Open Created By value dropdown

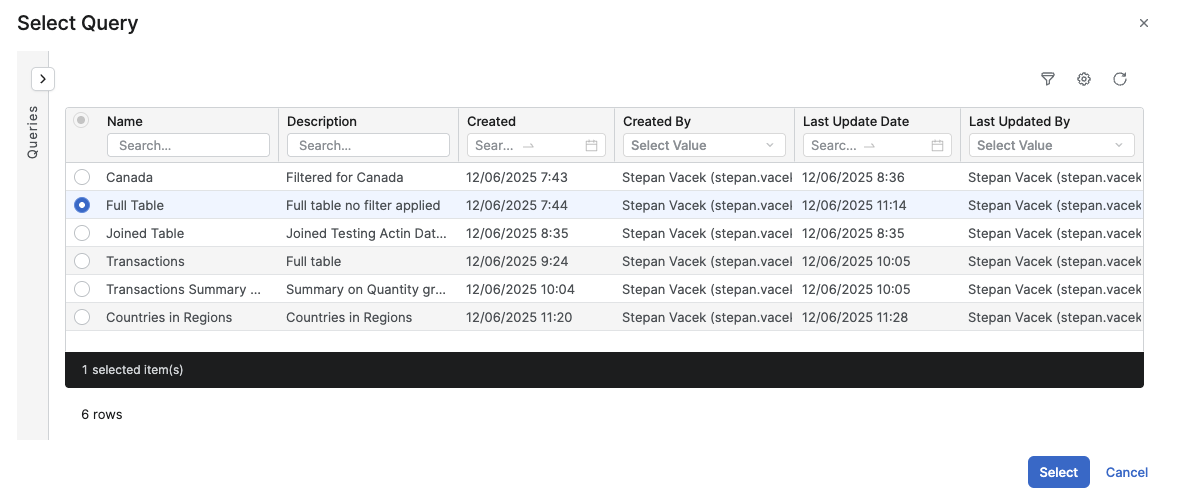(704, 145)
